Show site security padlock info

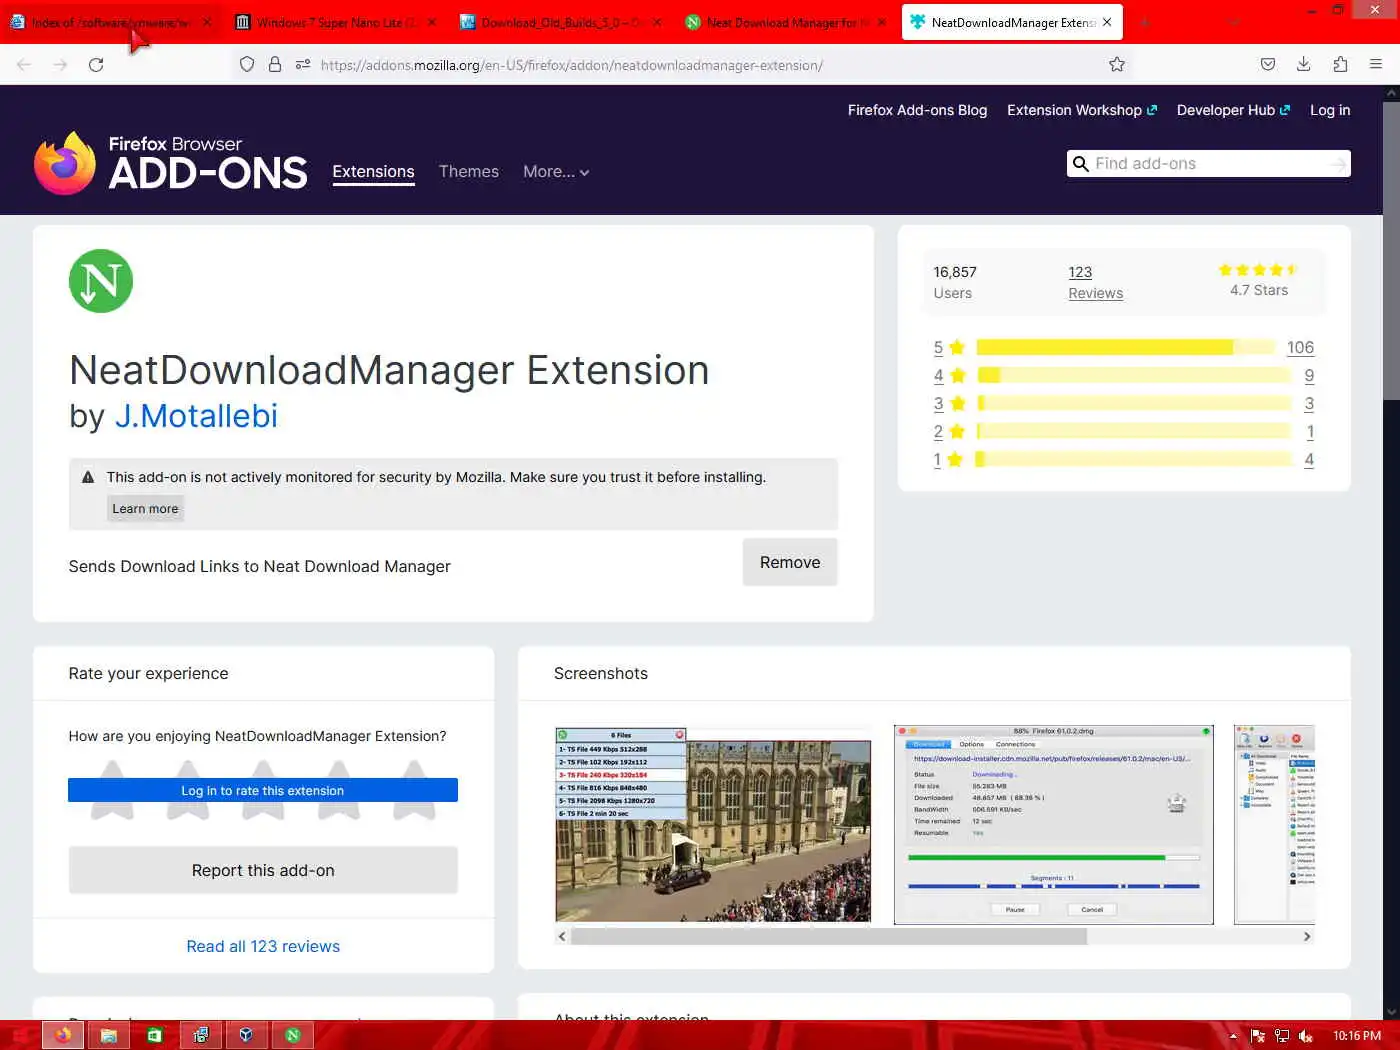[274, 65]
